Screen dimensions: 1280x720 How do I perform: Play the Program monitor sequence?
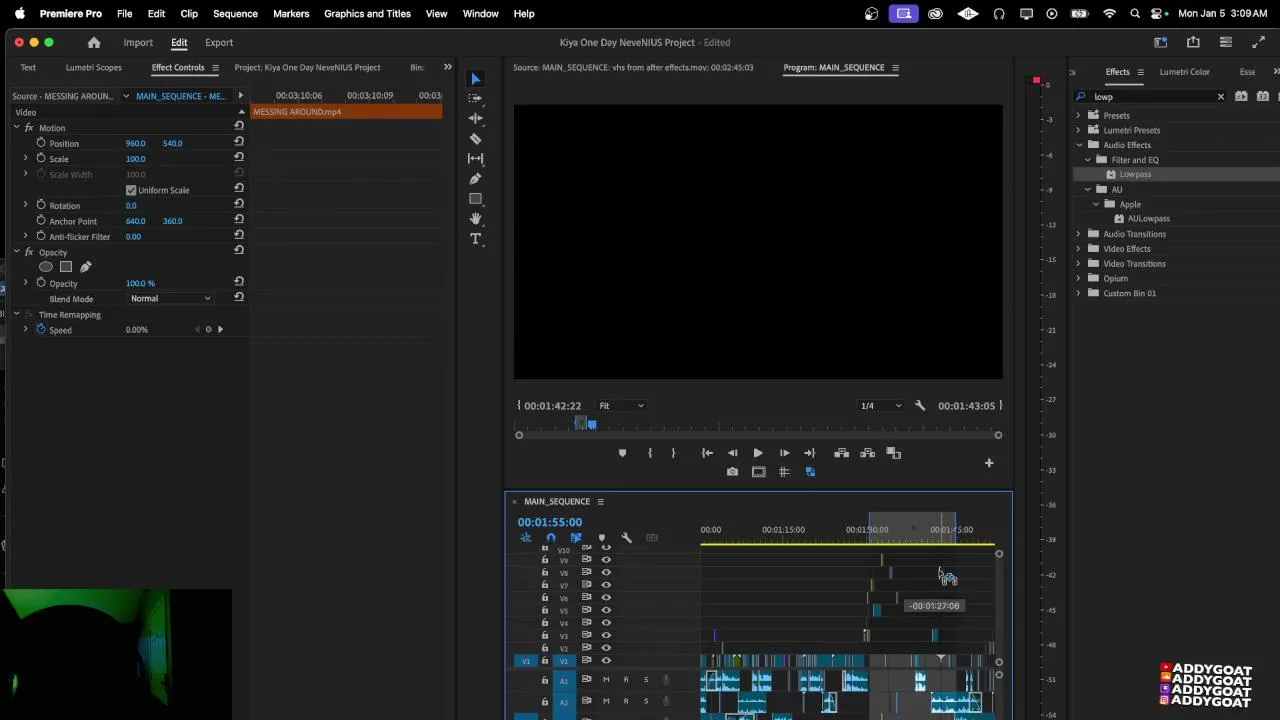pos(758,453)
